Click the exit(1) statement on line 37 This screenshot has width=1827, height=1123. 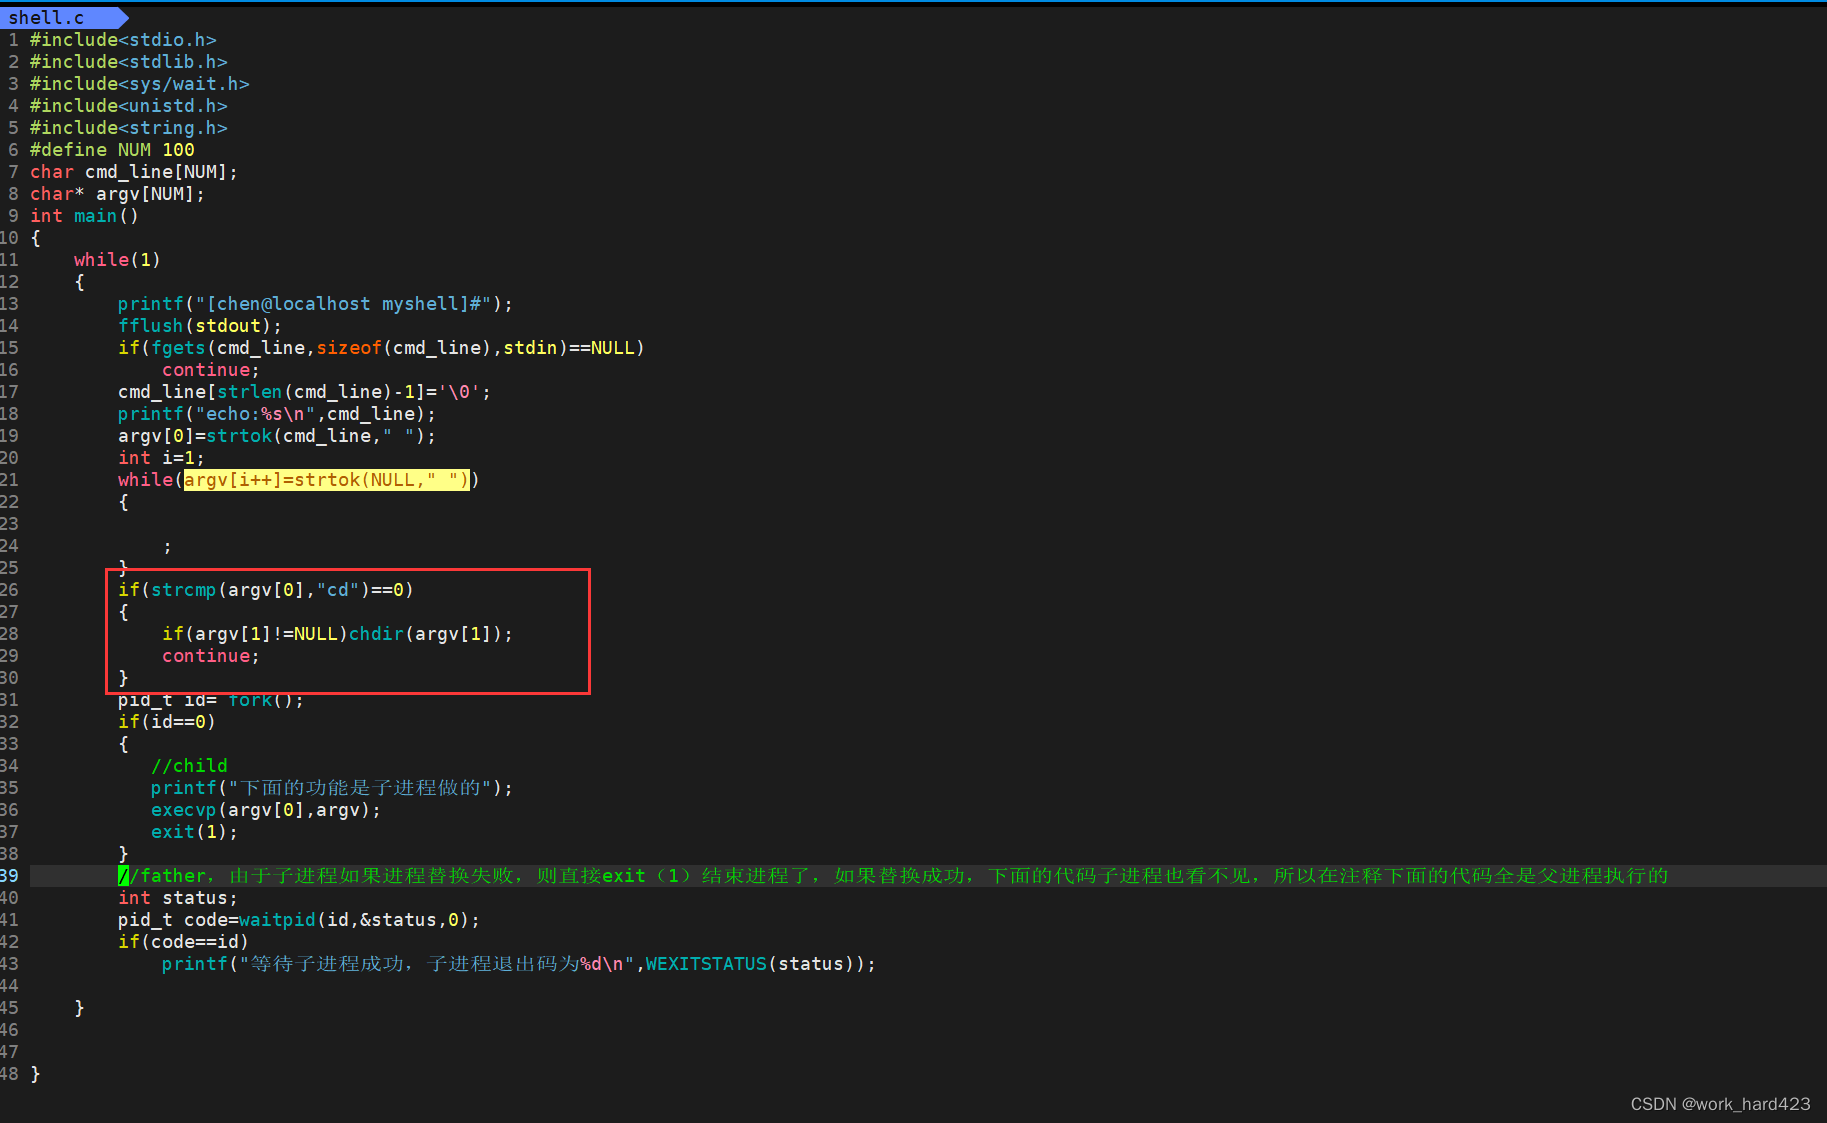click(193, 831)
